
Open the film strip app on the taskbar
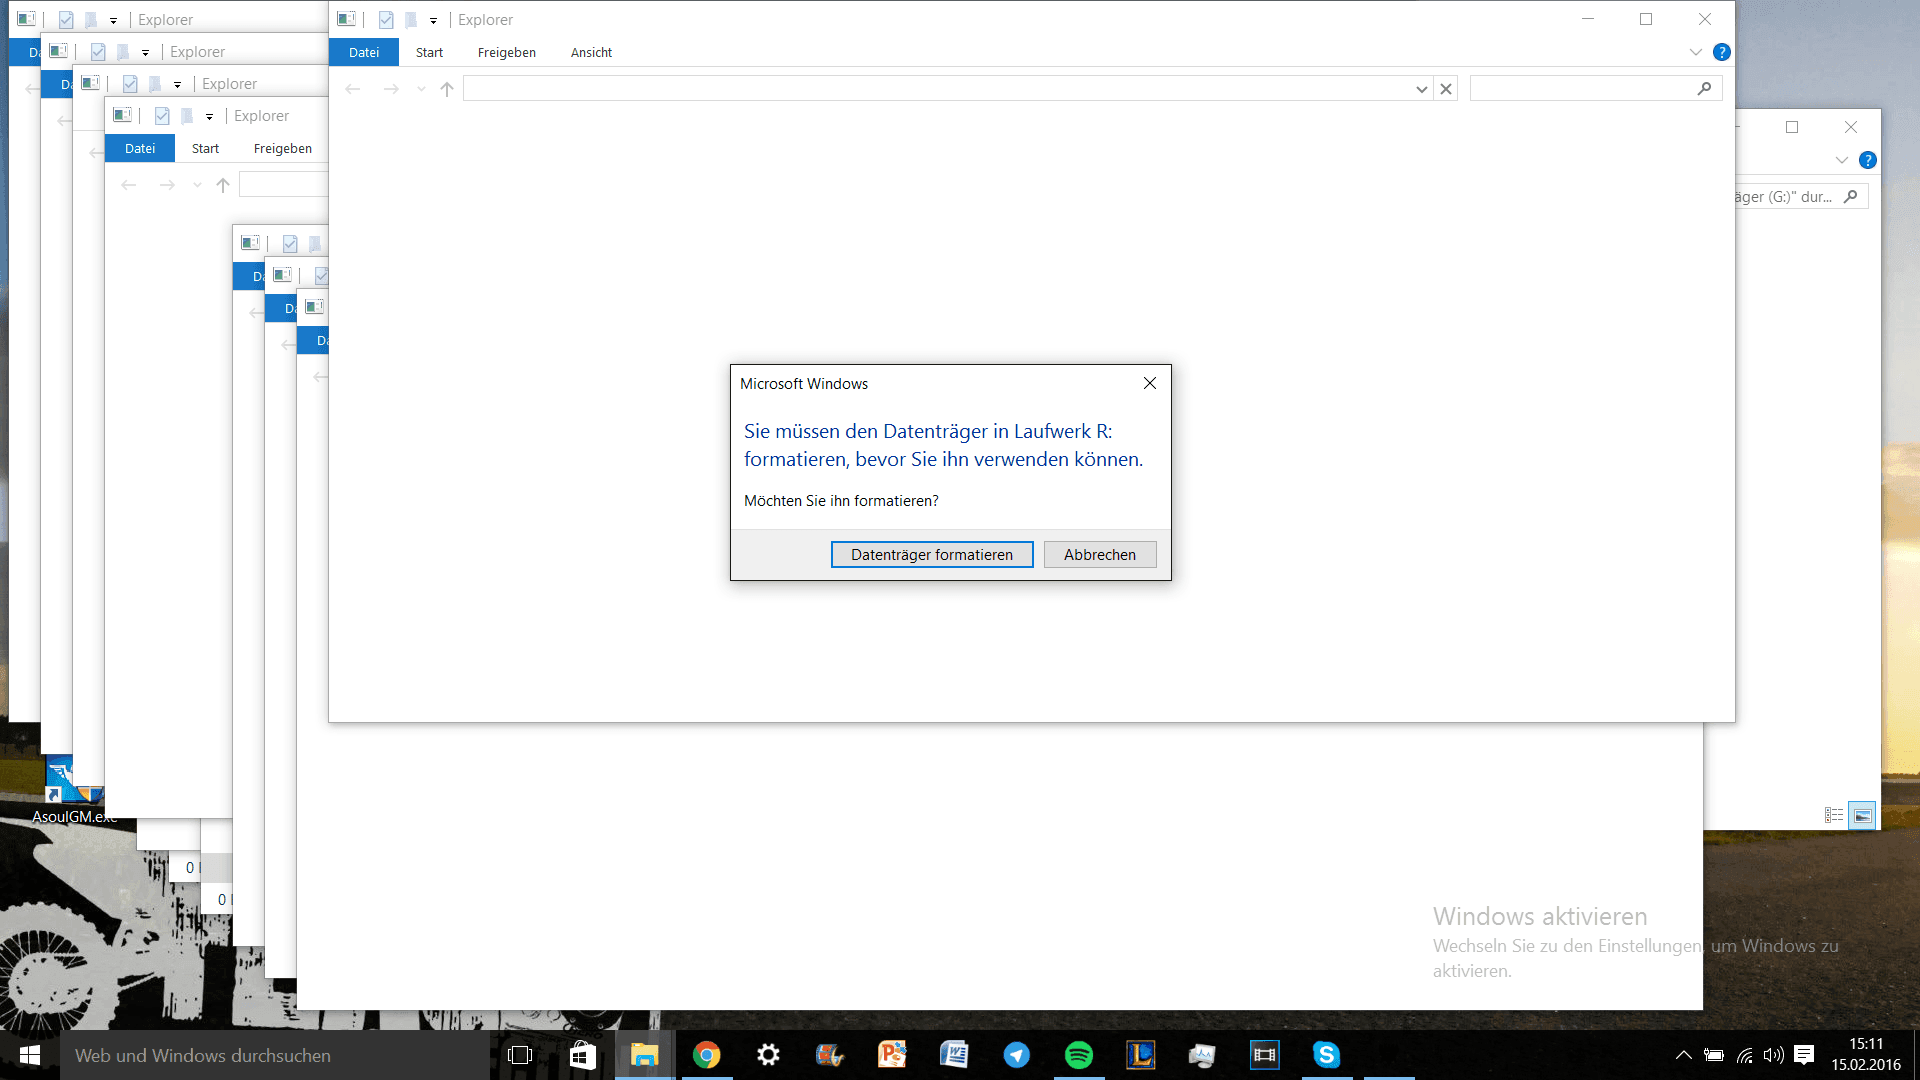pyautogui.click(x=1264, y=1055)
